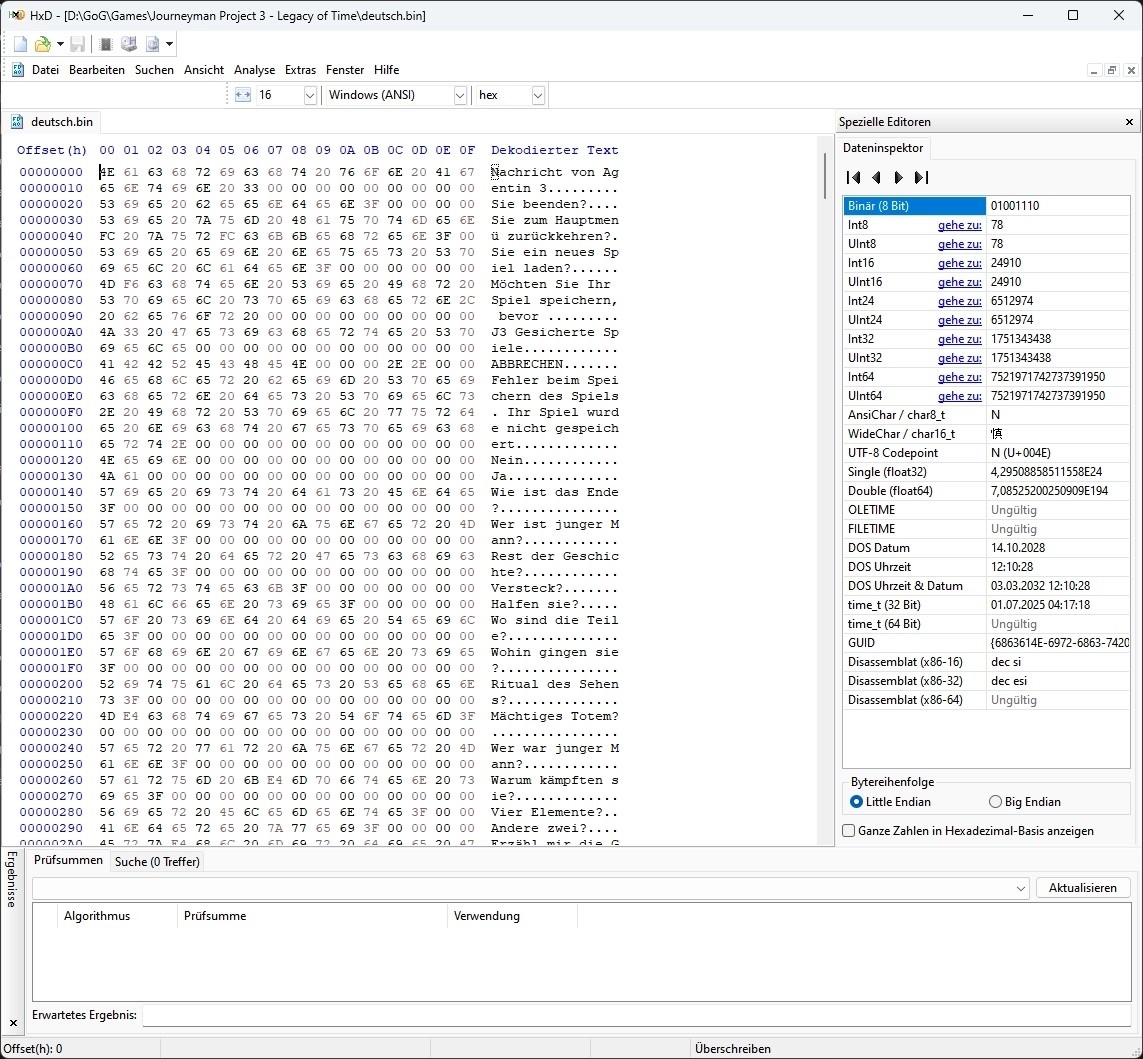This screenshot has height=1059, width=1143.
Task: Open the Analyse menu
Action: pyautogui.click(x=254, y=70)
